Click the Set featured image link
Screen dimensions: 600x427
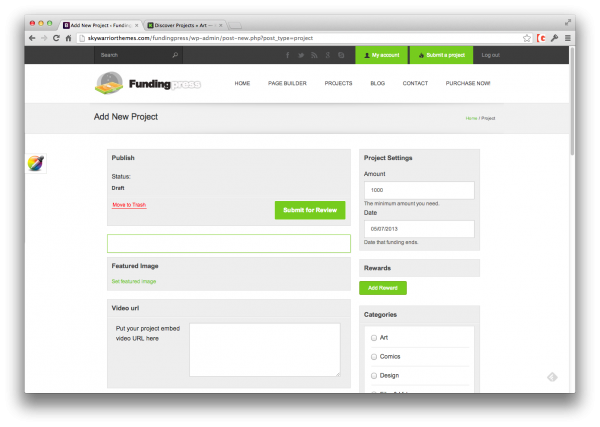pos(134,281)
